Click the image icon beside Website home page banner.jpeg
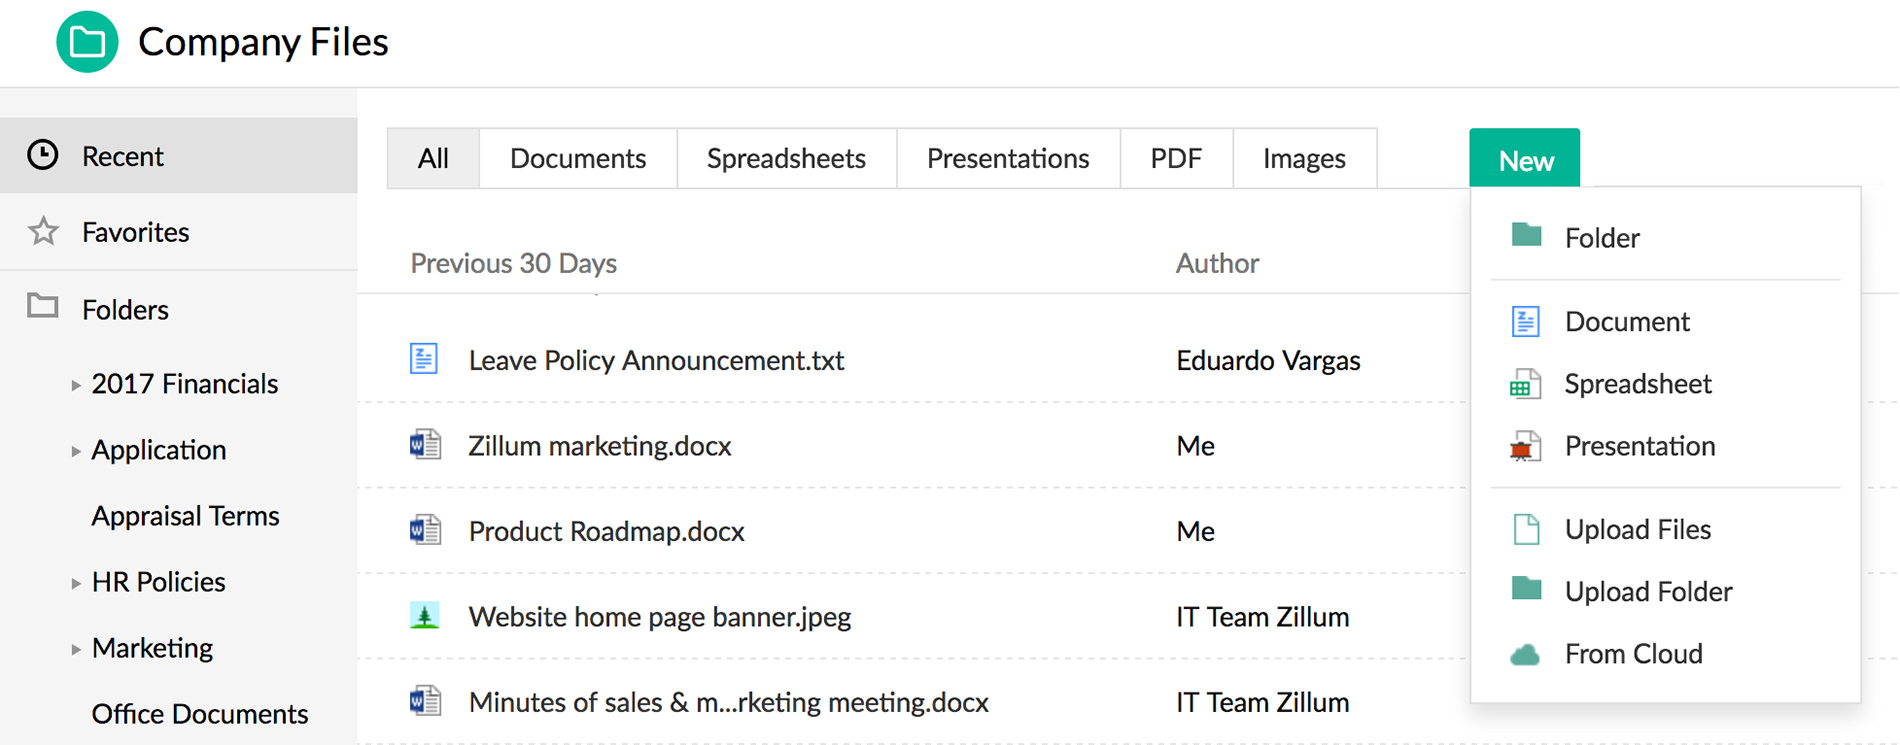This screenshot has width=1900, height=745. point(425,616)
